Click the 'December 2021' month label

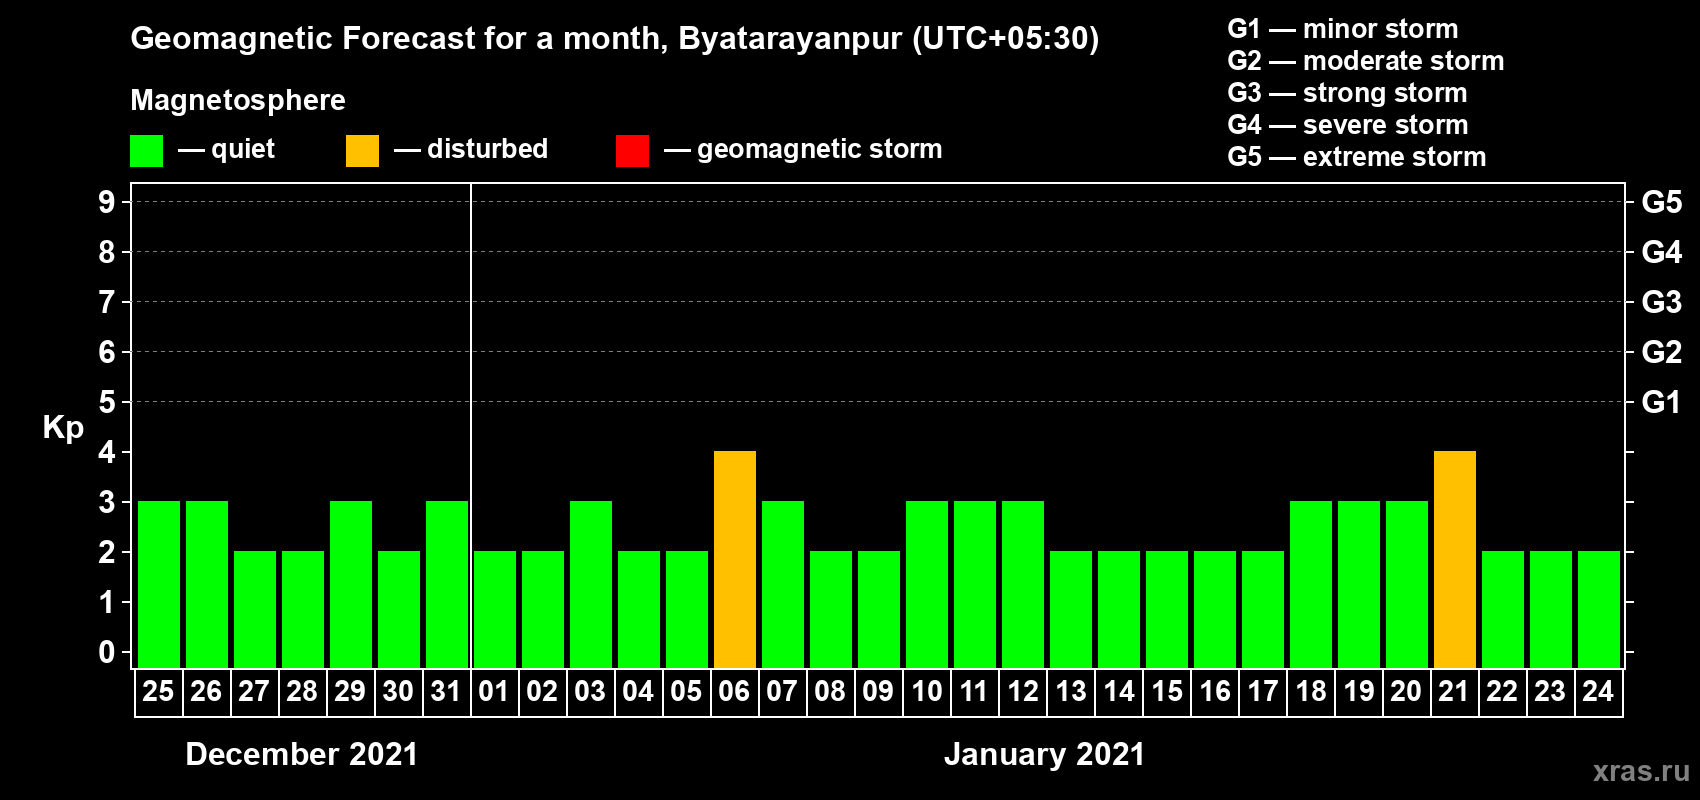click(x=302, y=754)
